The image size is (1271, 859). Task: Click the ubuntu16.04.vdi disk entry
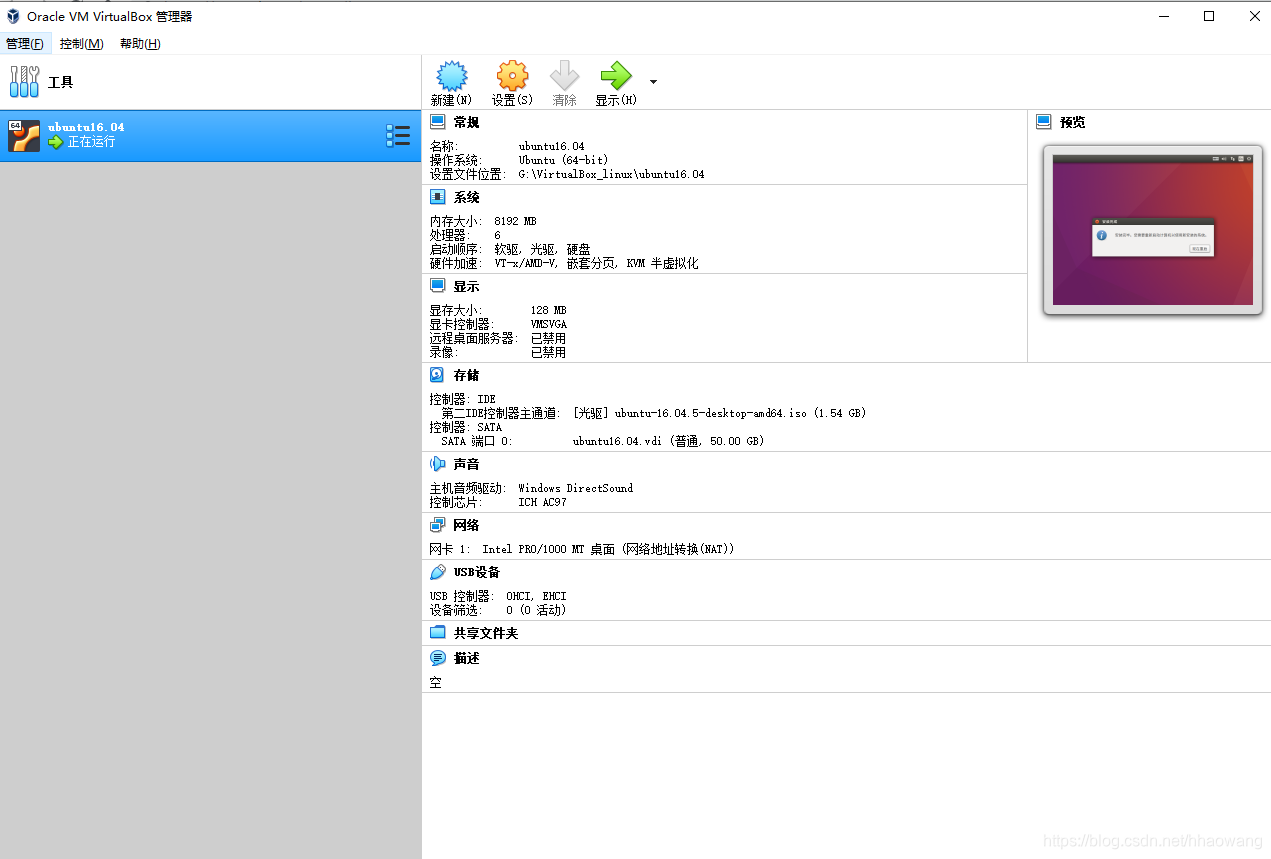click(x=668, y=441)
